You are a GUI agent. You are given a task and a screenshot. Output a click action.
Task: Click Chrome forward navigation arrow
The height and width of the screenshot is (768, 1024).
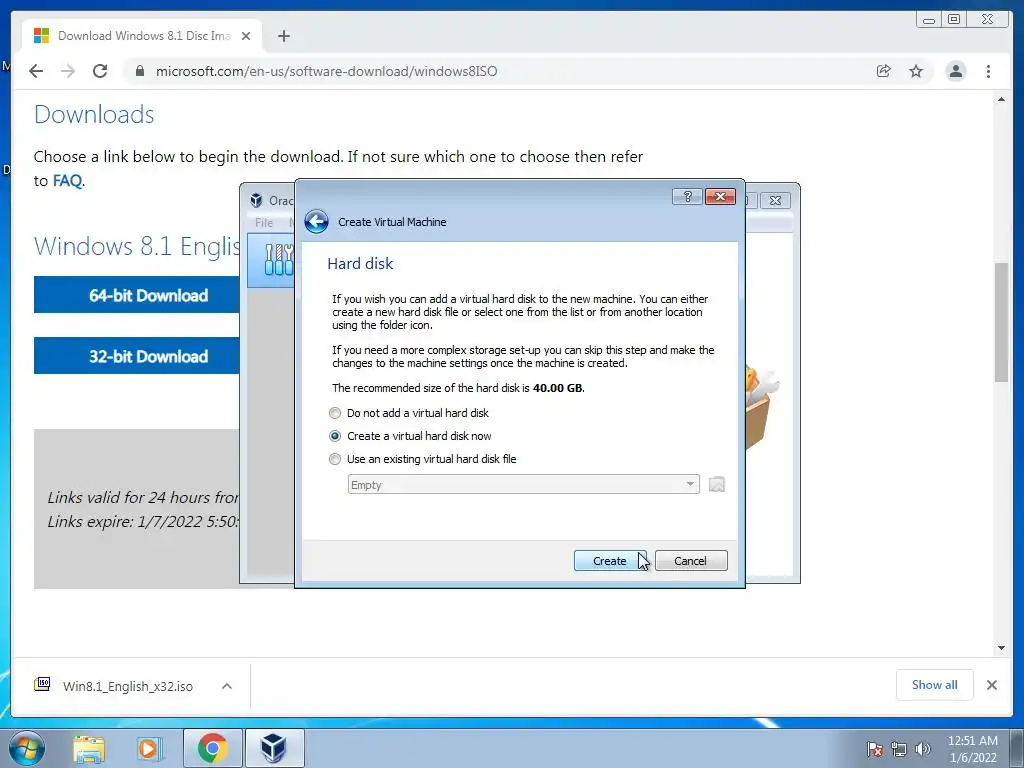point(68,71)
